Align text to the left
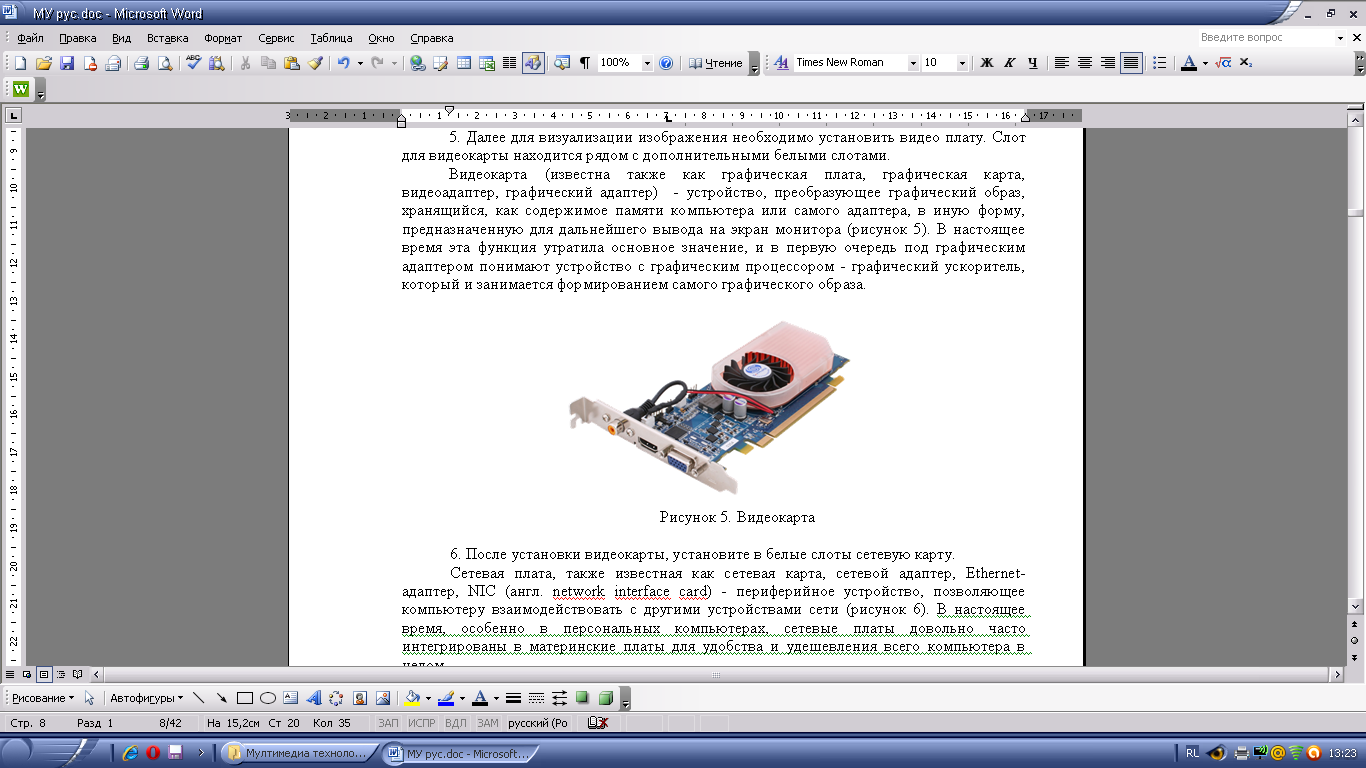1366x768 pixels. click(1062, 63)
